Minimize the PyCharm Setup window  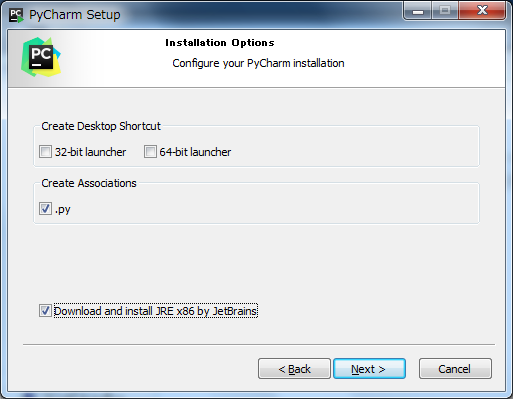(x=418, y=11)
